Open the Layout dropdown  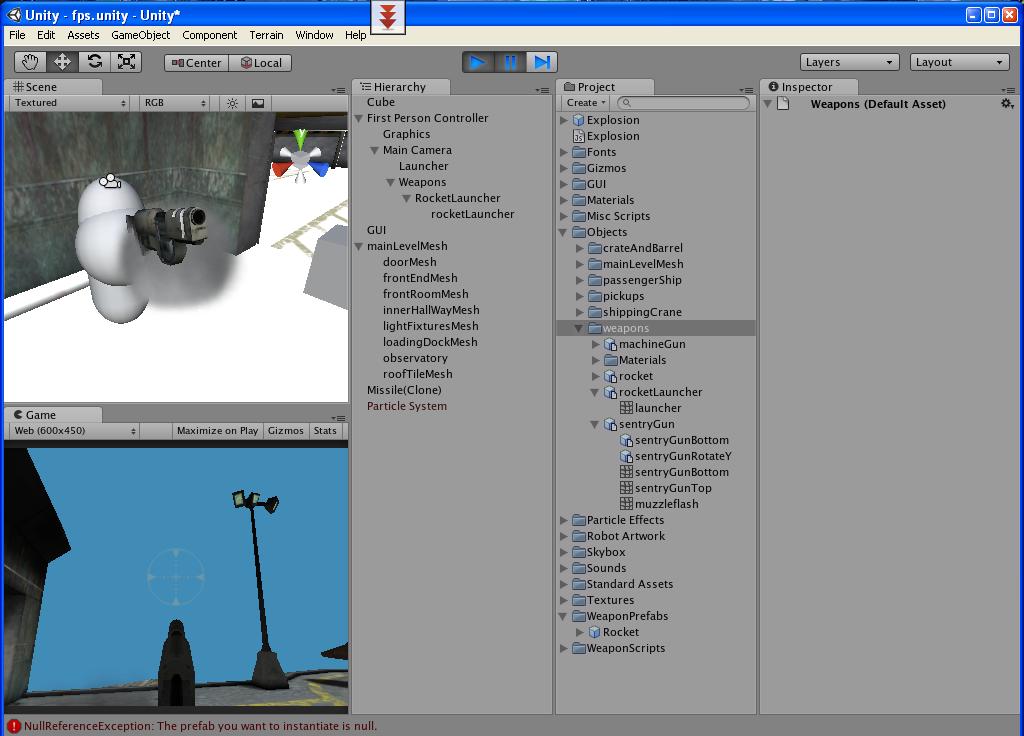[959, 62]
